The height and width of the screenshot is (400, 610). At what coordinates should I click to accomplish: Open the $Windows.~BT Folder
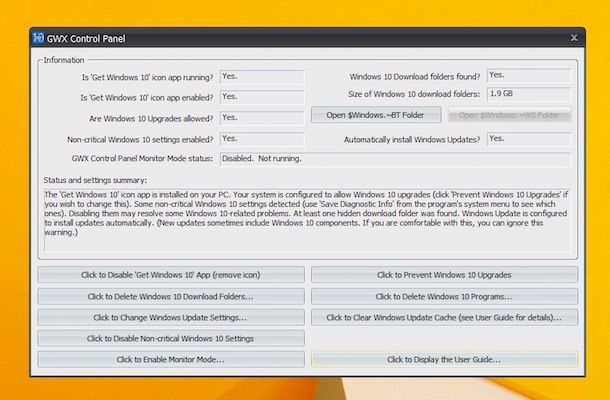(376, 115)
